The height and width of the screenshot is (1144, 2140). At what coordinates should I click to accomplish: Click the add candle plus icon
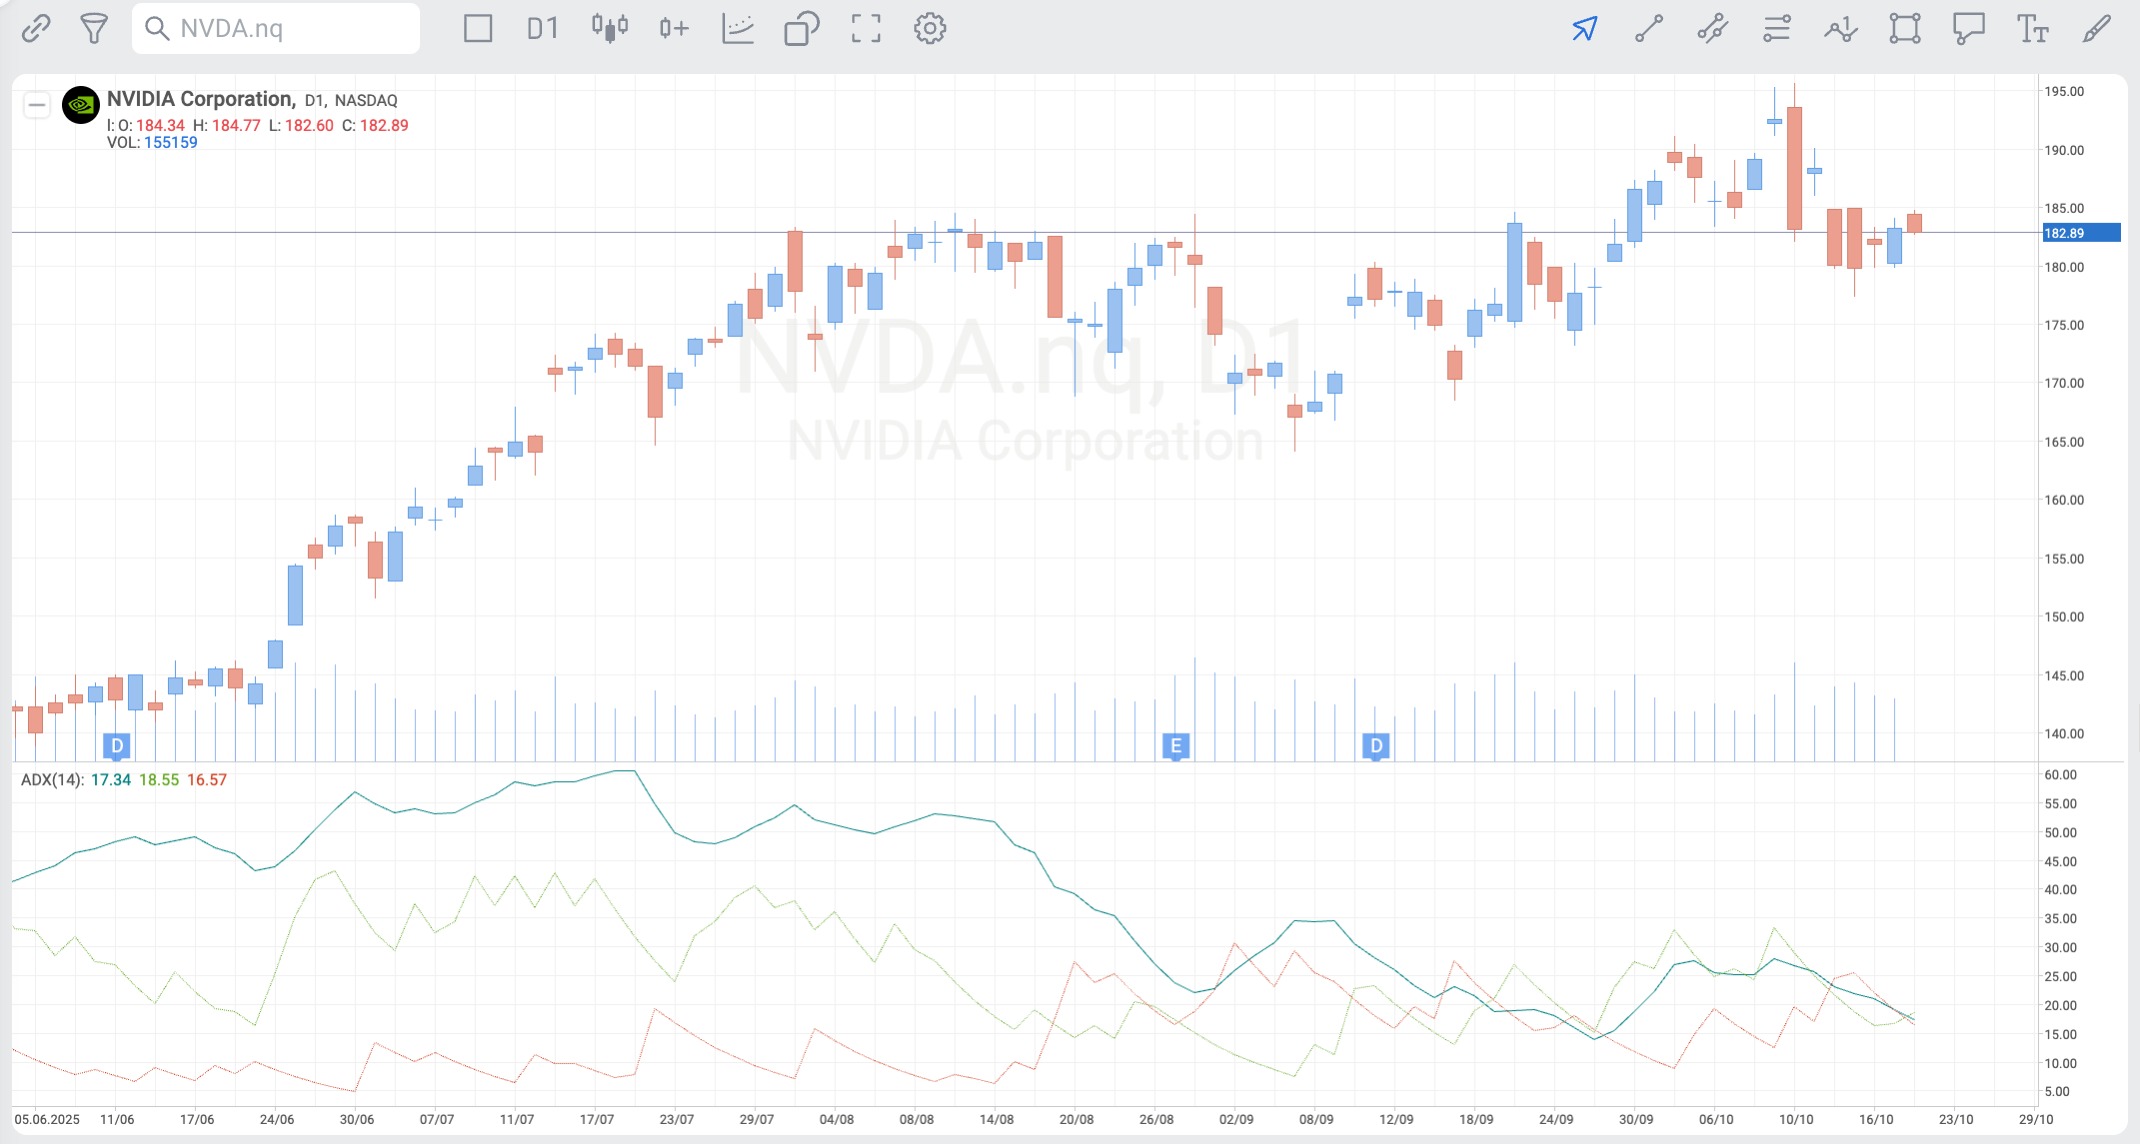tap(674, 28)
